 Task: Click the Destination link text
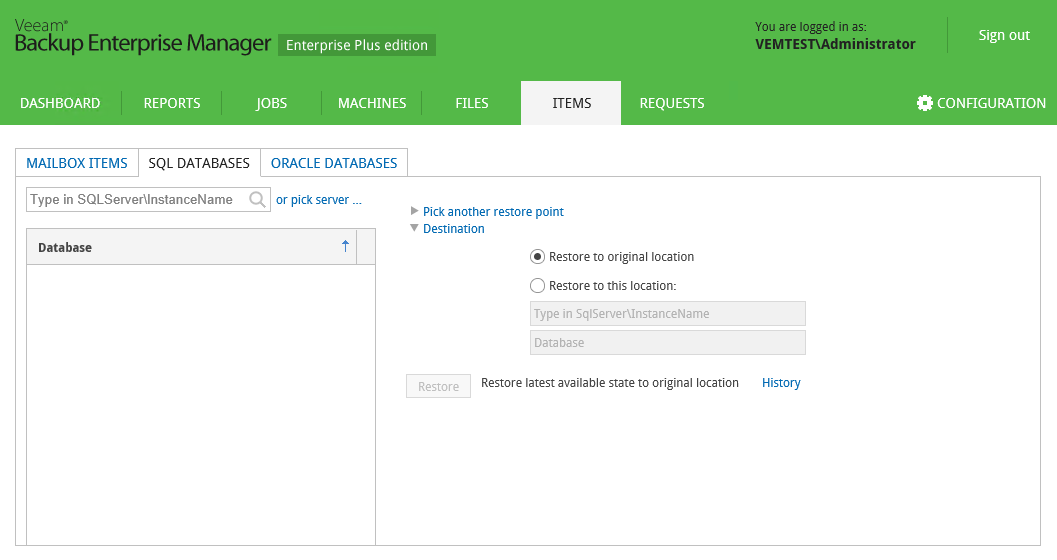(454, 228)
